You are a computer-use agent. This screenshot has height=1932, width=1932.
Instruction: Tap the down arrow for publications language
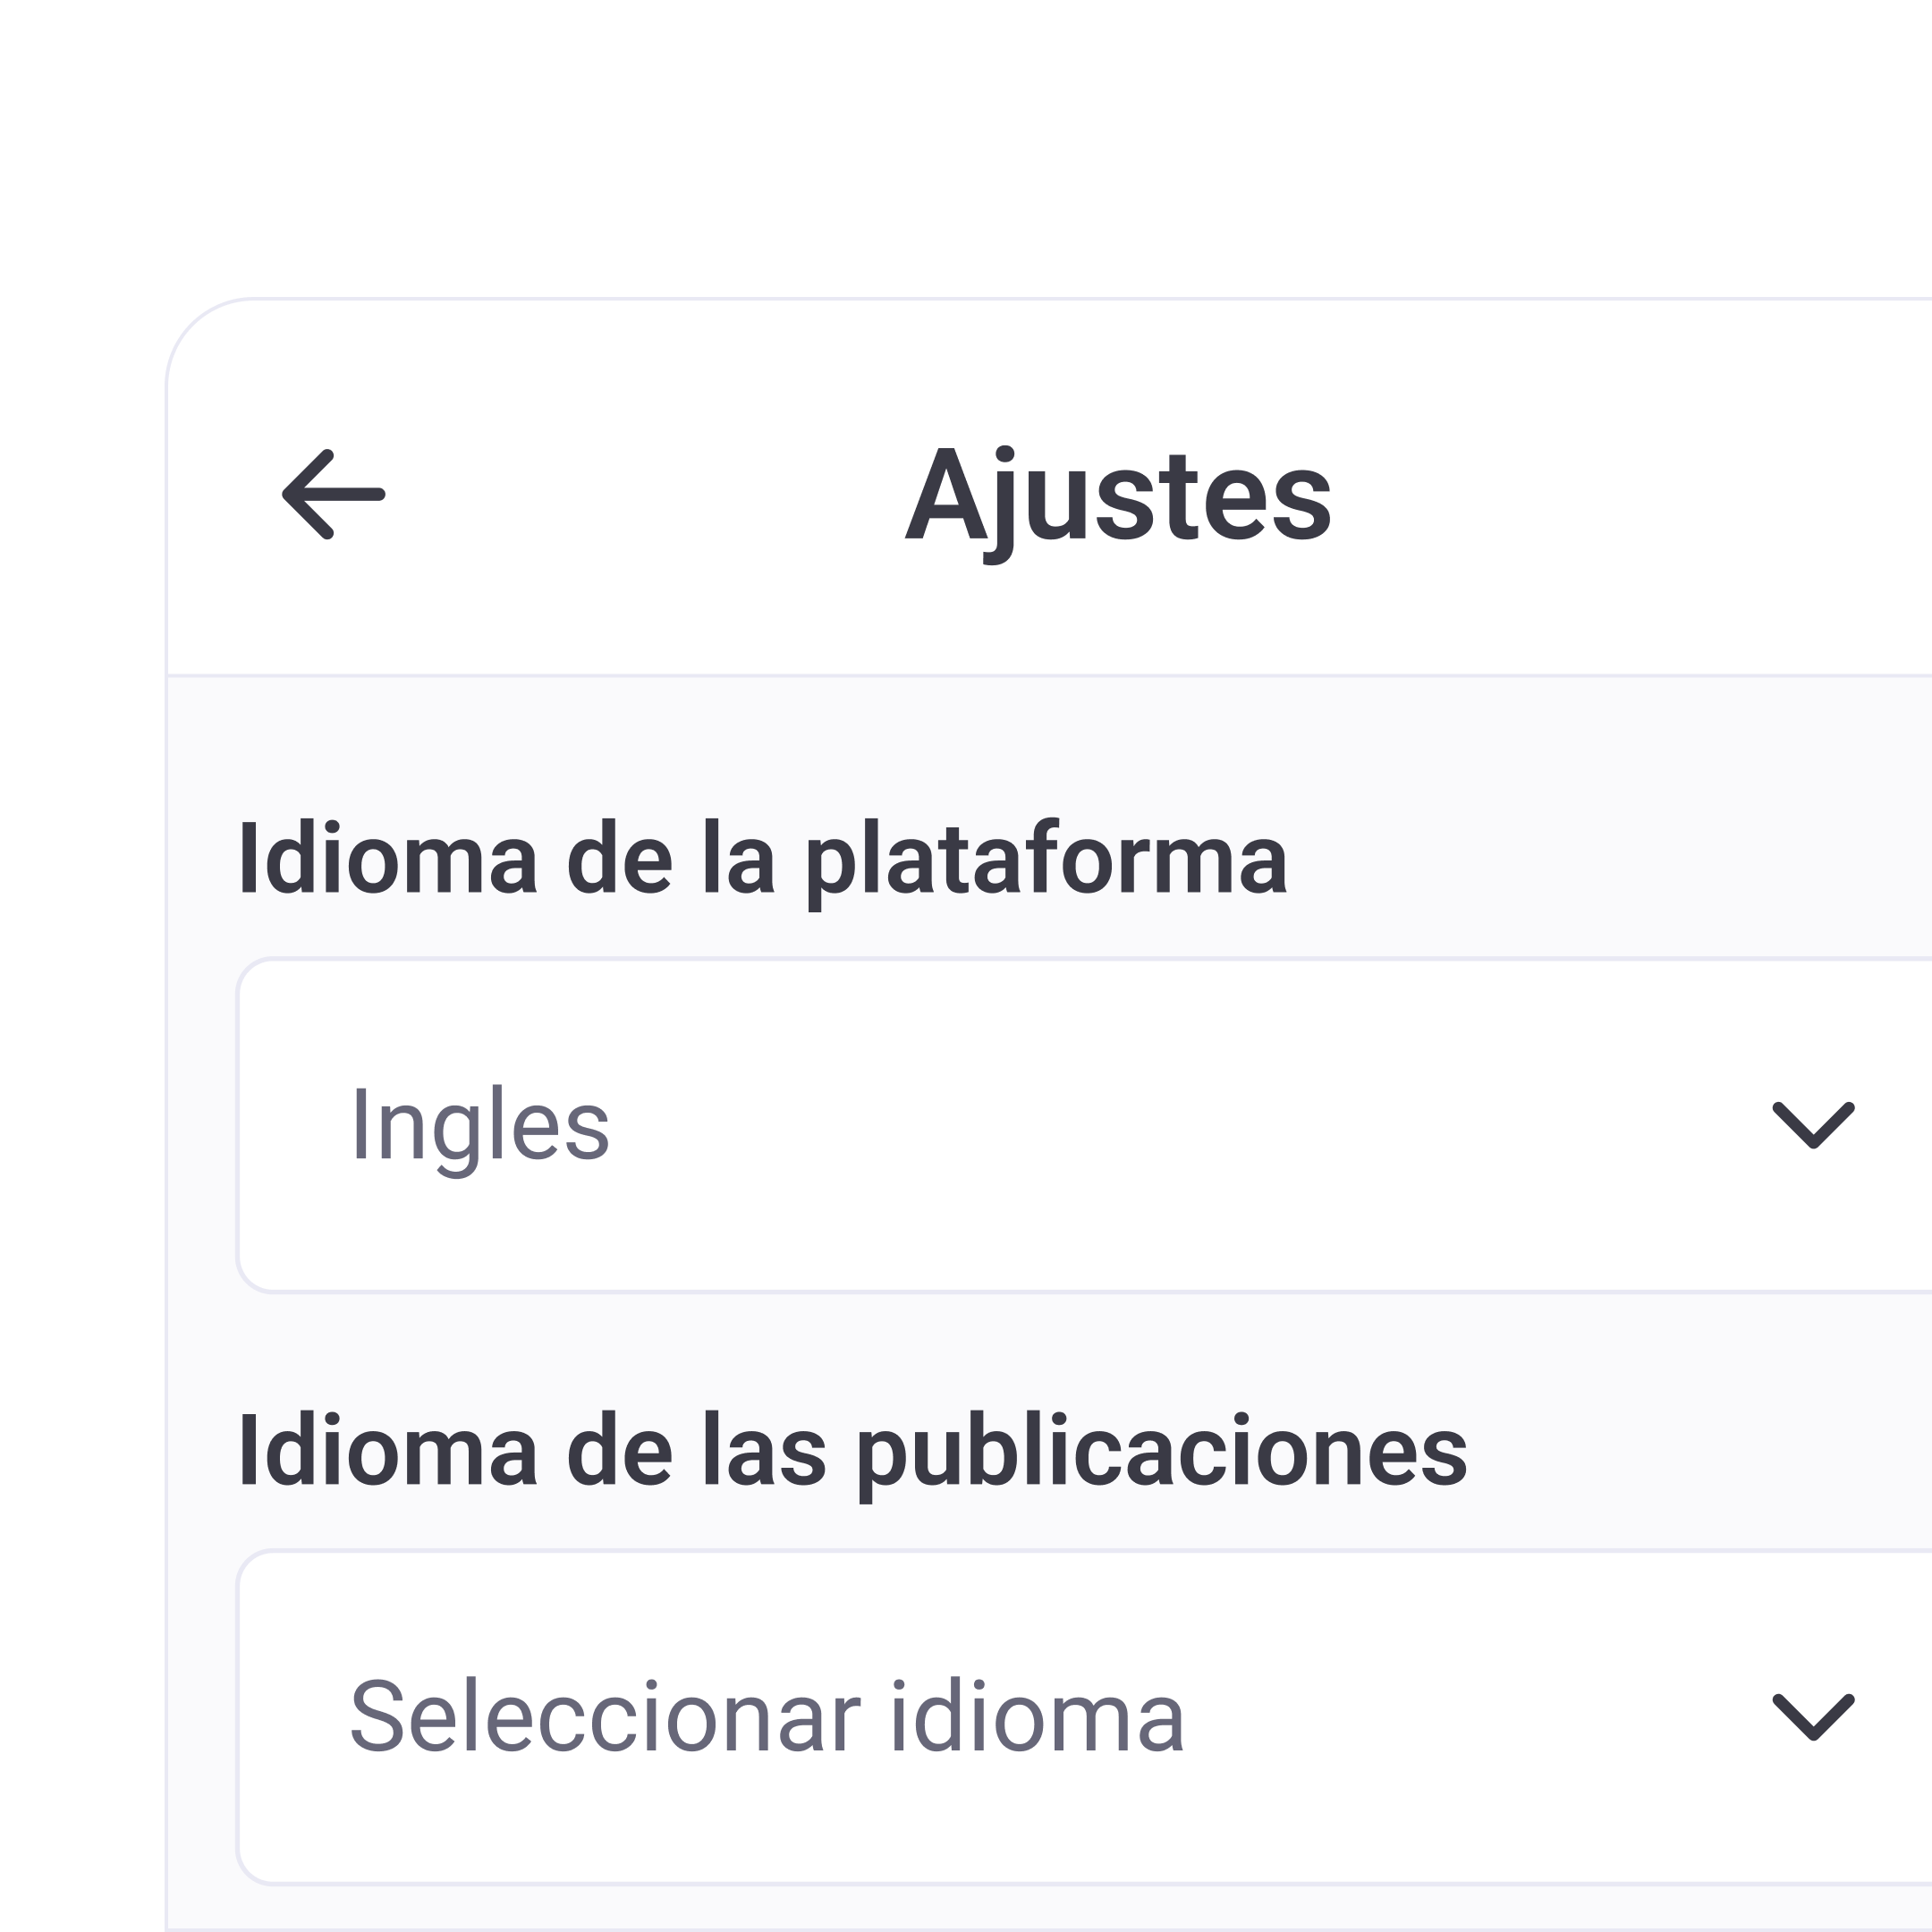pyautogui.click(x=1812, y=1717)
